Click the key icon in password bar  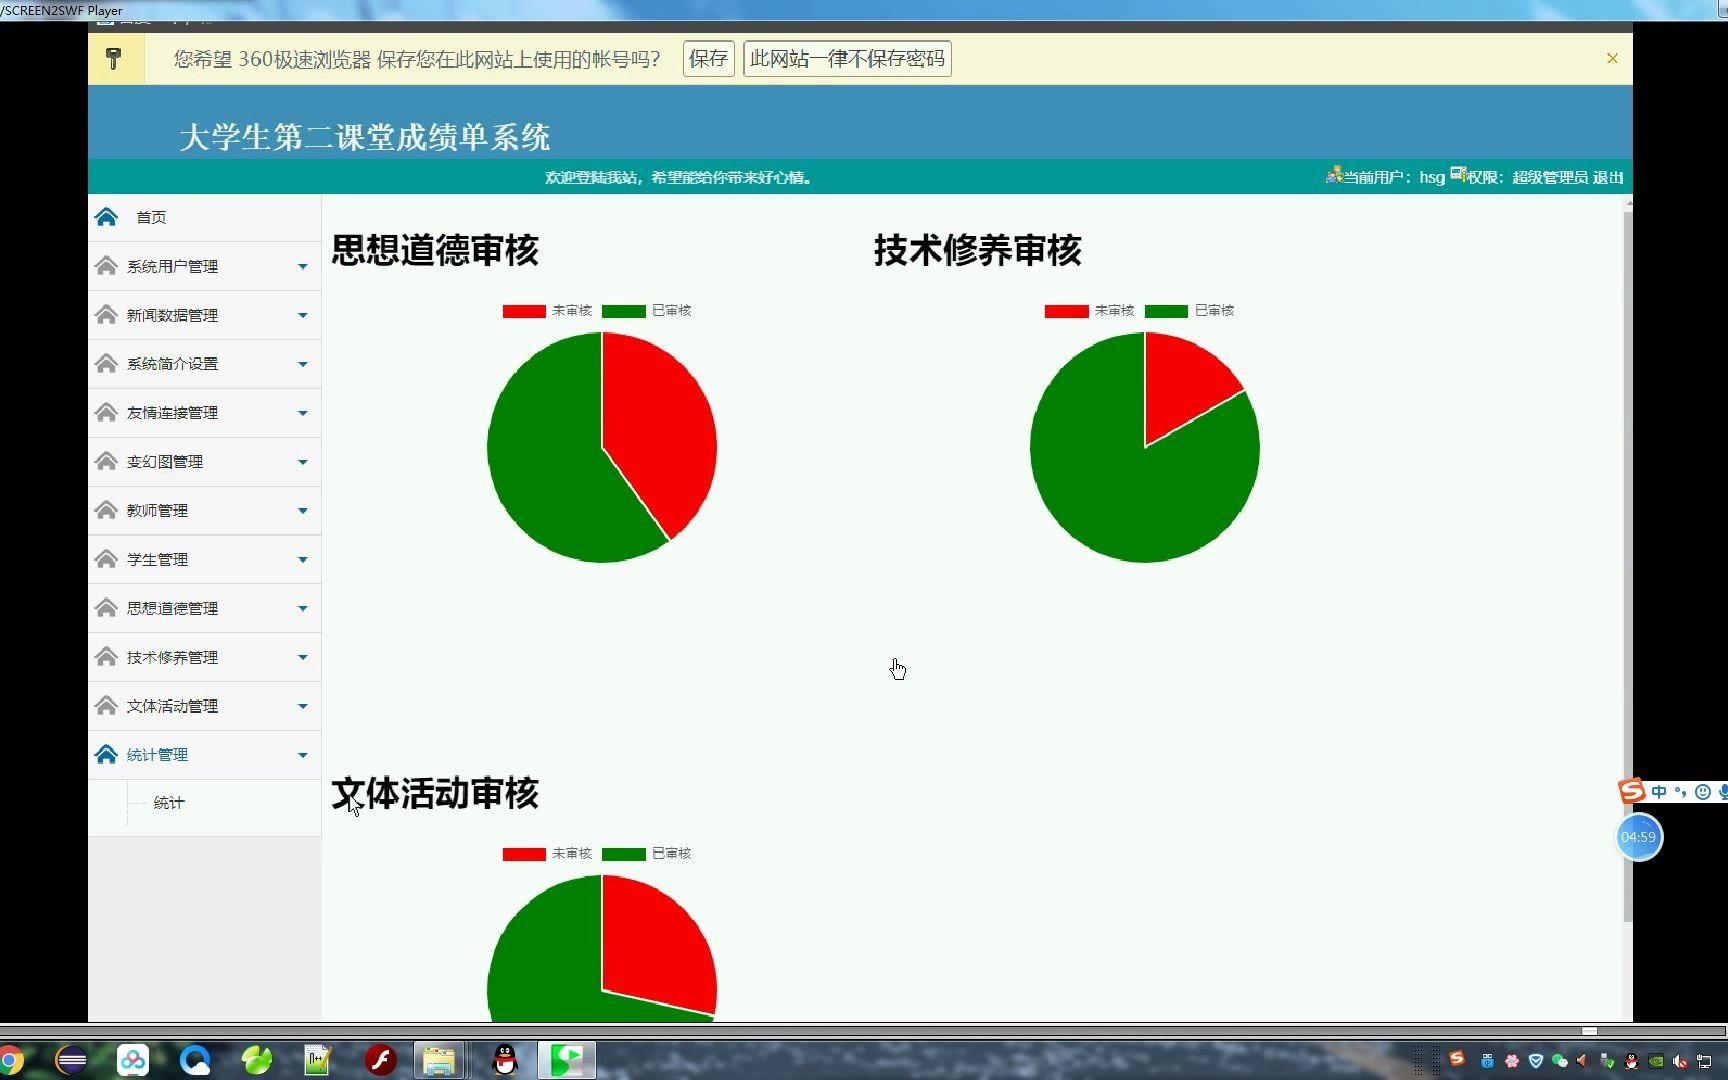(x=114, y=59)
